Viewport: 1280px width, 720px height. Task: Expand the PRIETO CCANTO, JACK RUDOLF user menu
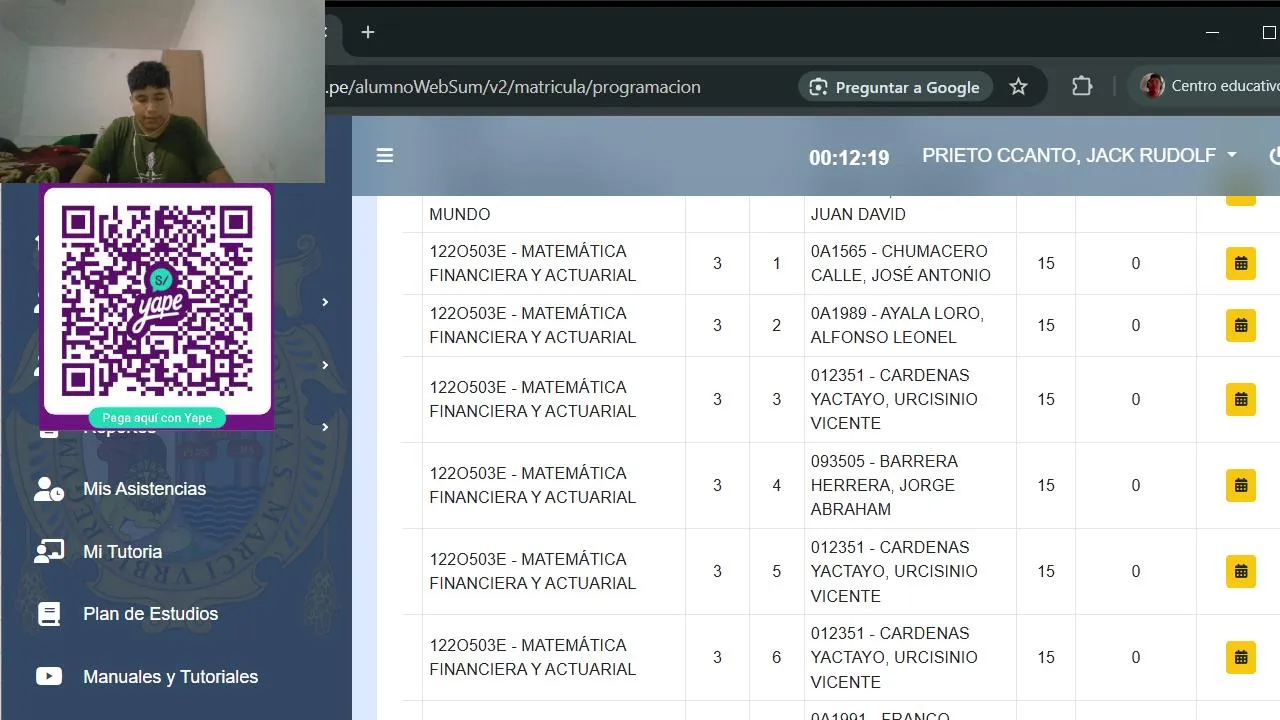tap(1079, 156)
